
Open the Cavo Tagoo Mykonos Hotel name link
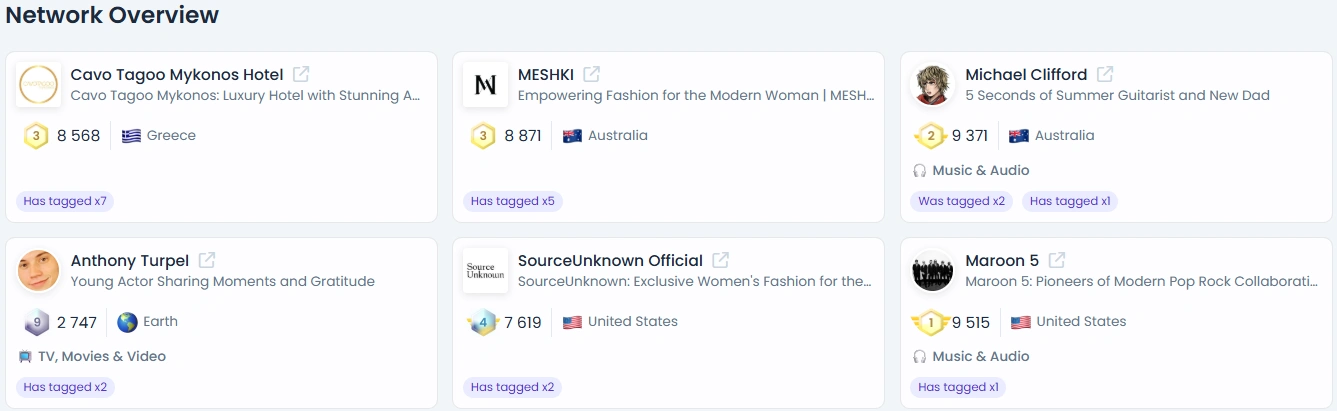177,74
